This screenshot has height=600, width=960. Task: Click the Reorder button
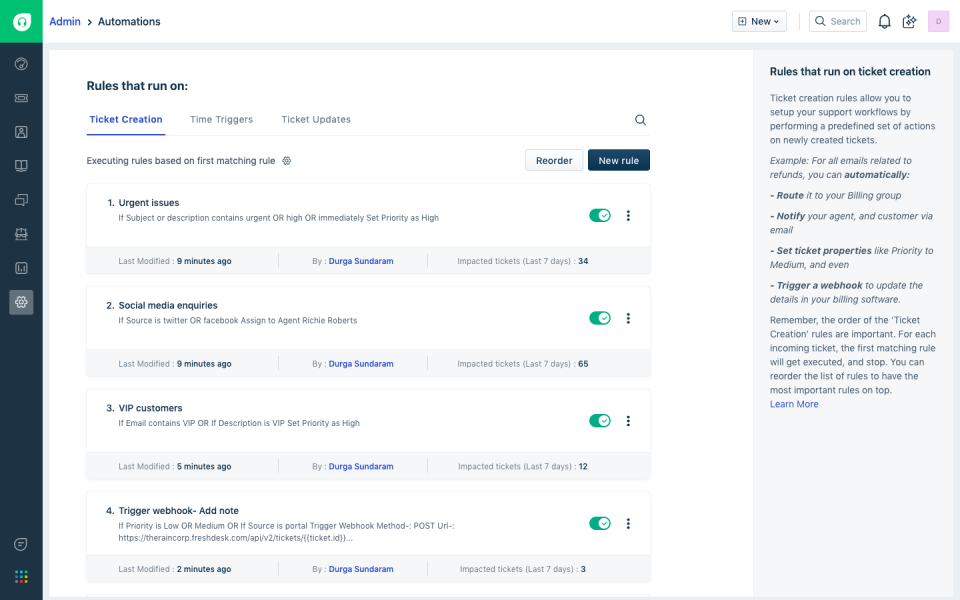(x=554, y=160)
